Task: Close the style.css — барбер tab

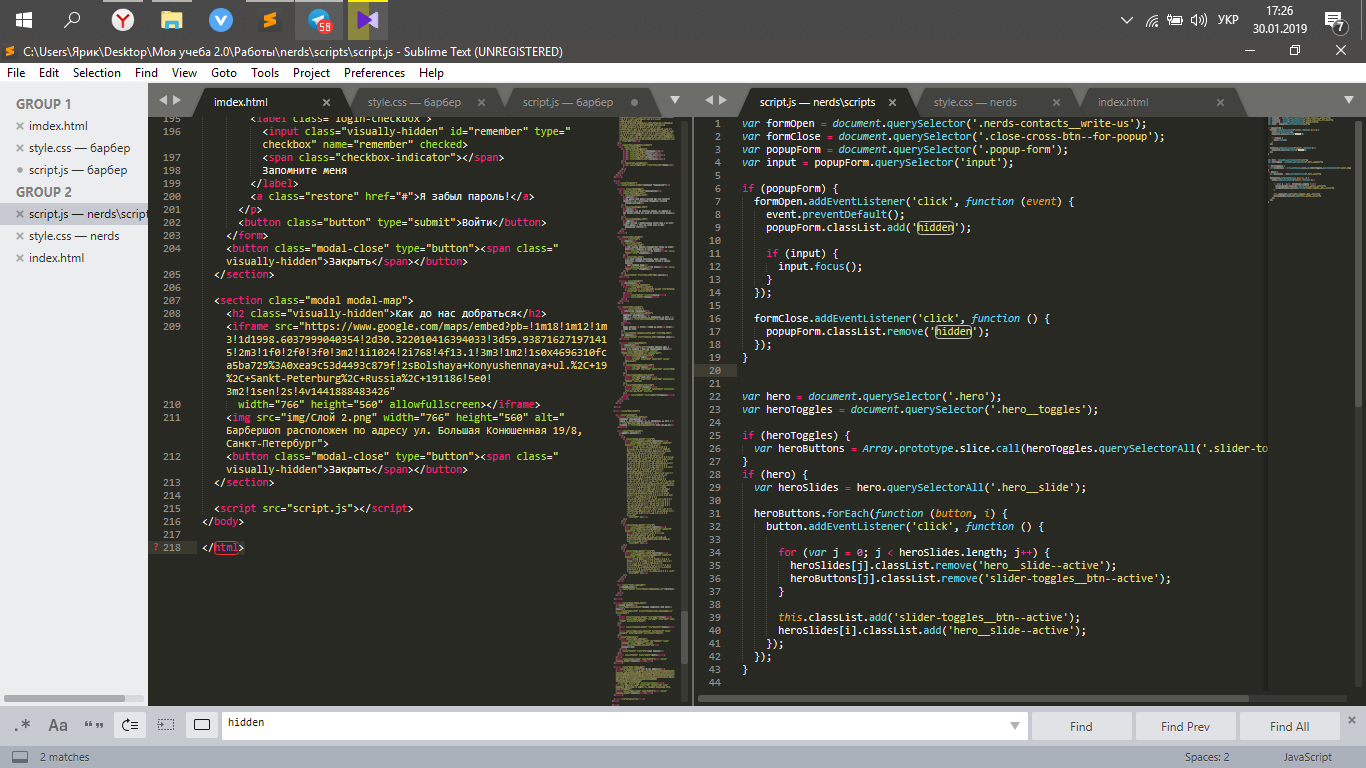Action: point(481,102)
